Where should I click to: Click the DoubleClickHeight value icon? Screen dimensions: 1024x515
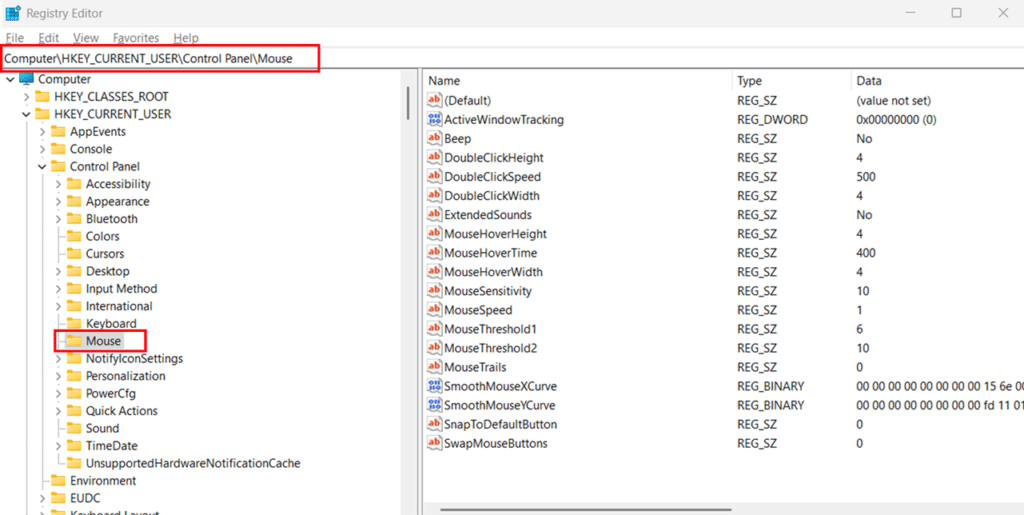point(434,157)
